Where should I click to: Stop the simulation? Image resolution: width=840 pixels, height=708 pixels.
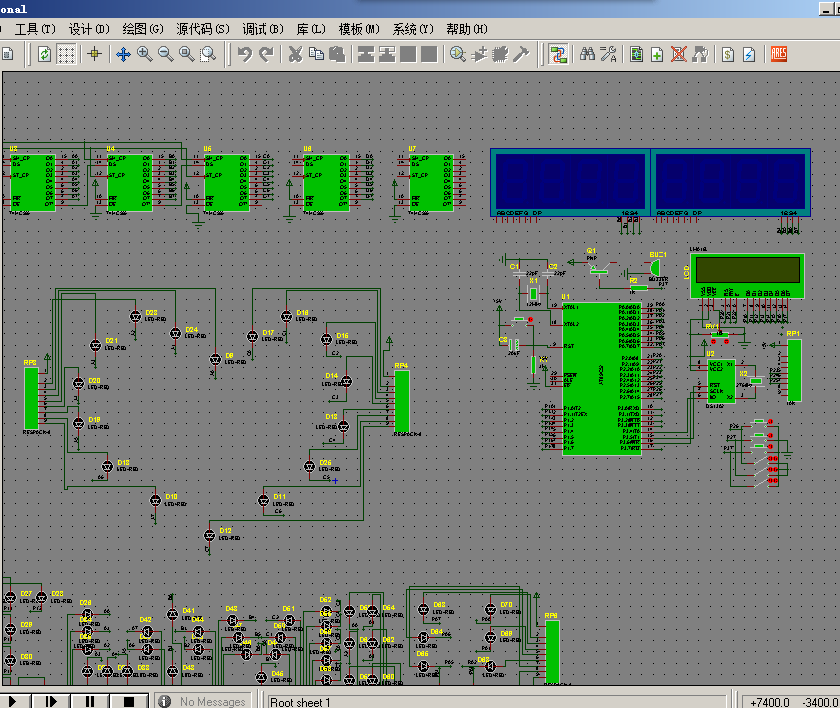(x=129, y=701)
